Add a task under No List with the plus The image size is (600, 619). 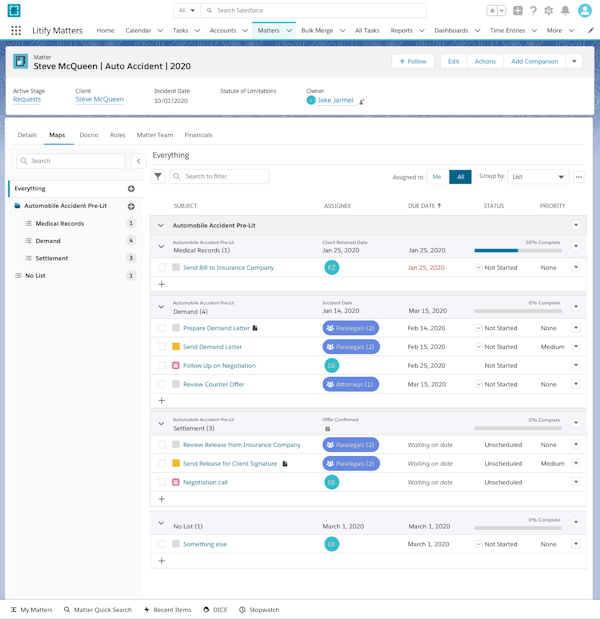click(161, 561)
